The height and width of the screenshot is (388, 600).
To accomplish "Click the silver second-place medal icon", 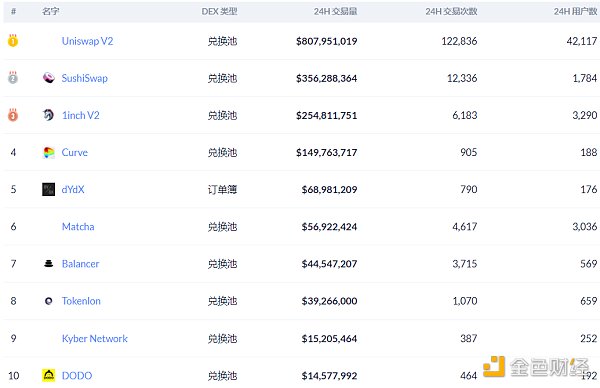I will point(13,77).
